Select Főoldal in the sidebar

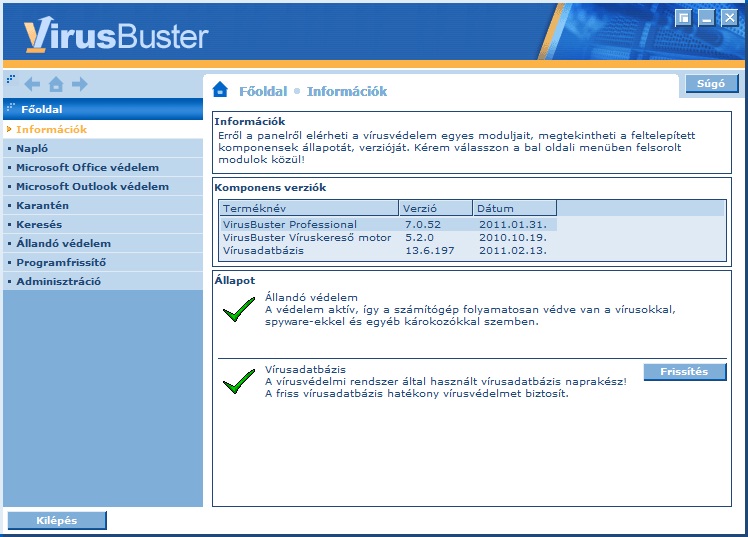point(103,109)
